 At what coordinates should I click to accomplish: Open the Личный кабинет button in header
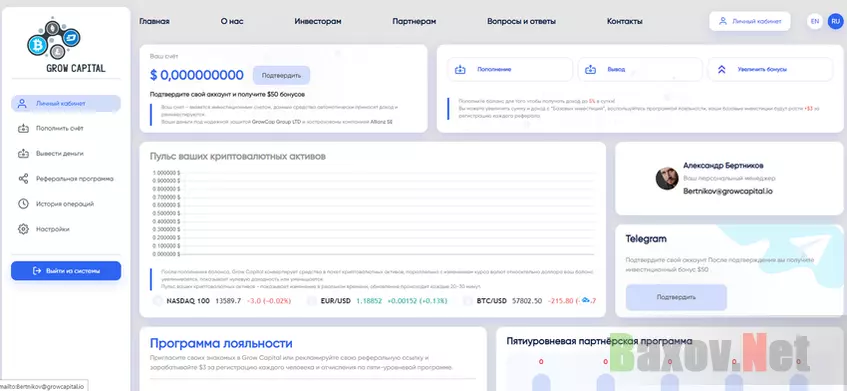(750, 22)
